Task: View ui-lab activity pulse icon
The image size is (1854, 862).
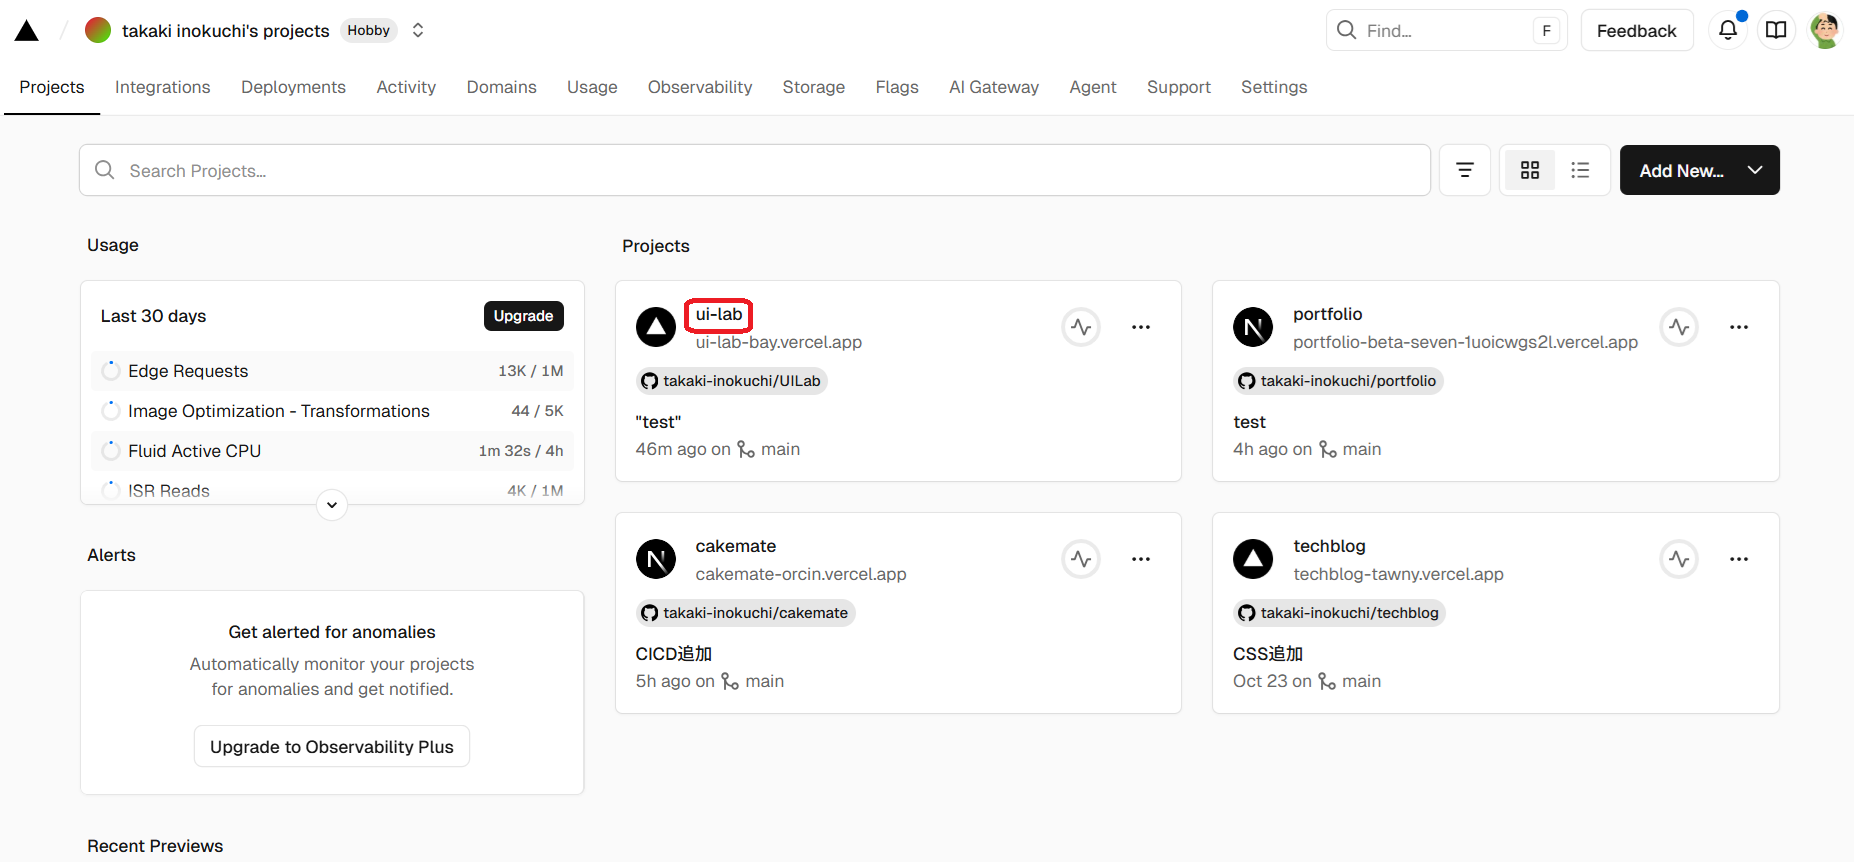Action: tap(1081, 327)
